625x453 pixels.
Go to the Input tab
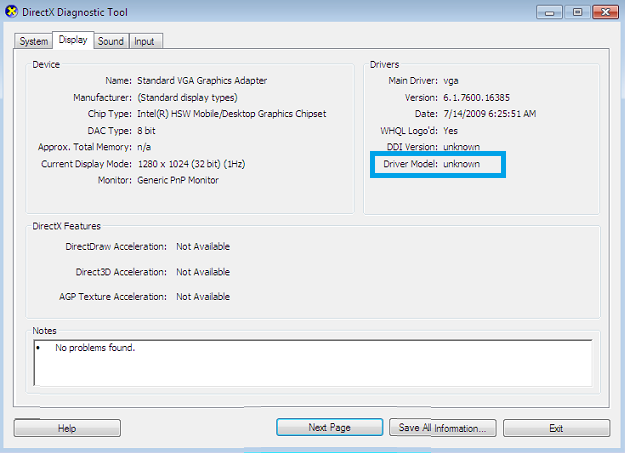144,41
